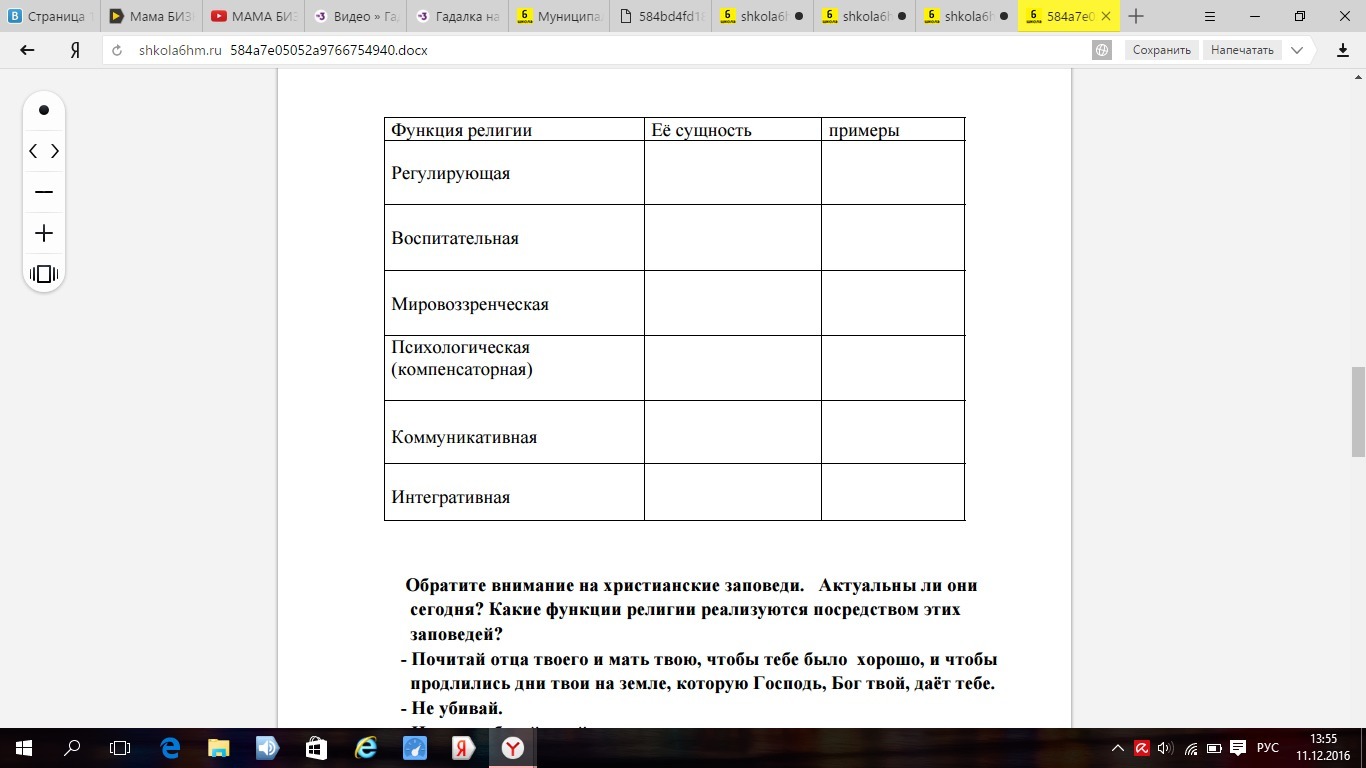Screen dimensions: 1366x768
Task: Click the Protect icon in the address bar
Action: (1102, 50)
